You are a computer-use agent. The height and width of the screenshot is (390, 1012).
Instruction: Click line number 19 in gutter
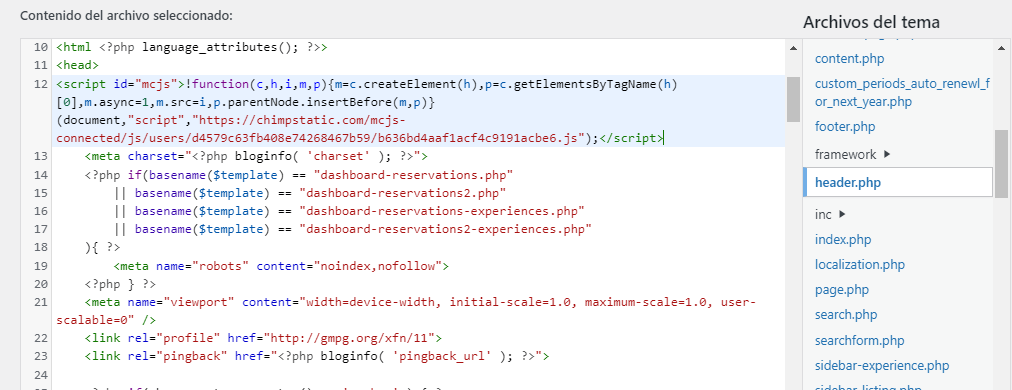click(x=40, y=265)
